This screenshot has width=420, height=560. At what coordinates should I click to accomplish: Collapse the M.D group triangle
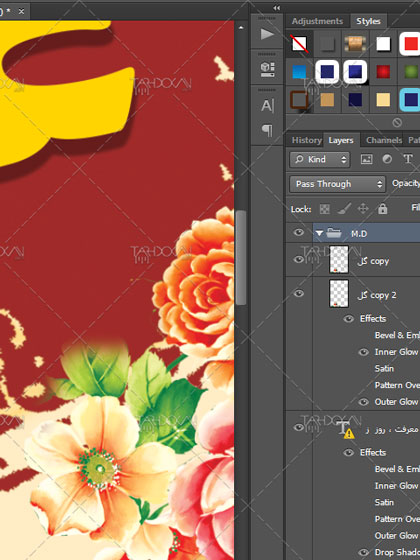pos(319,233)
